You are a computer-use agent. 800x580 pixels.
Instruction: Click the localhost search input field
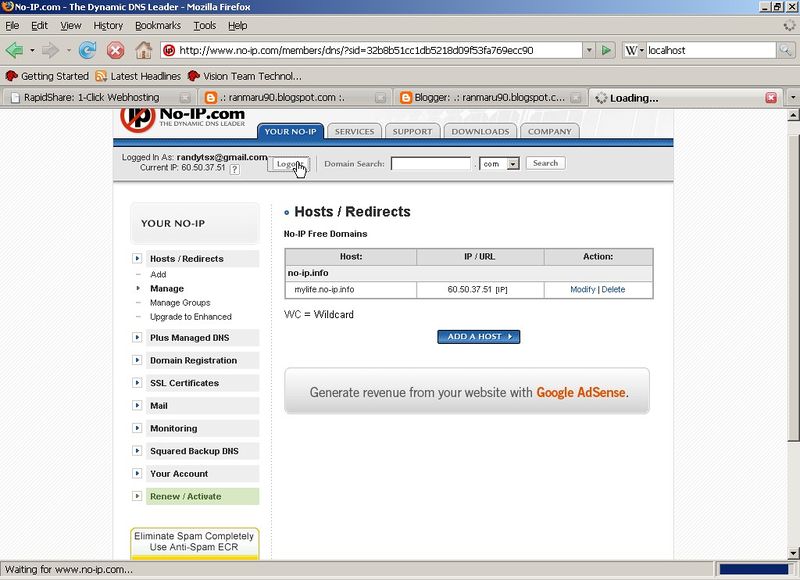(x=711, y=50)
